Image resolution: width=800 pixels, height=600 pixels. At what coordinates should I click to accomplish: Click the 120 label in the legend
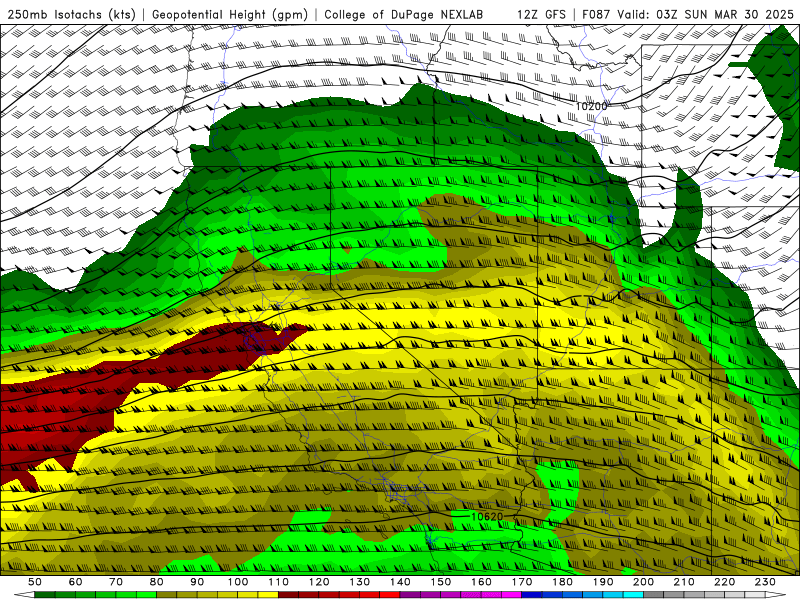(319, 582)
